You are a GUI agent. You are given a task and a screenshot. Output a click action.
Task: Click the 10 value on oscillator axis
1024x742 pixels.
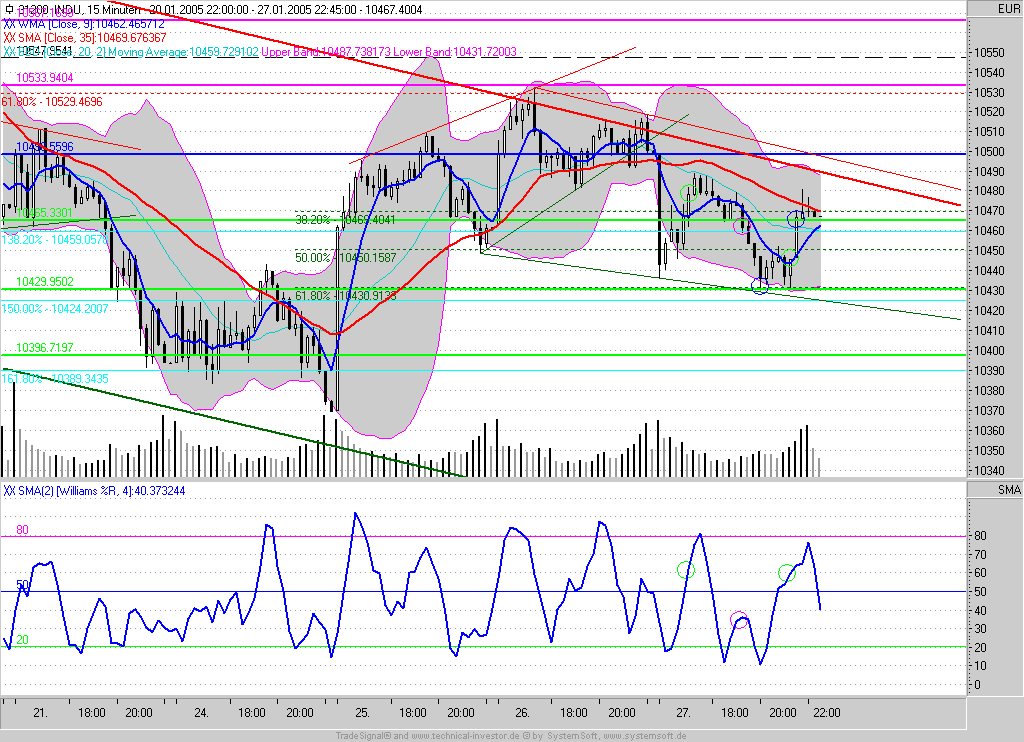pos(980,666)
